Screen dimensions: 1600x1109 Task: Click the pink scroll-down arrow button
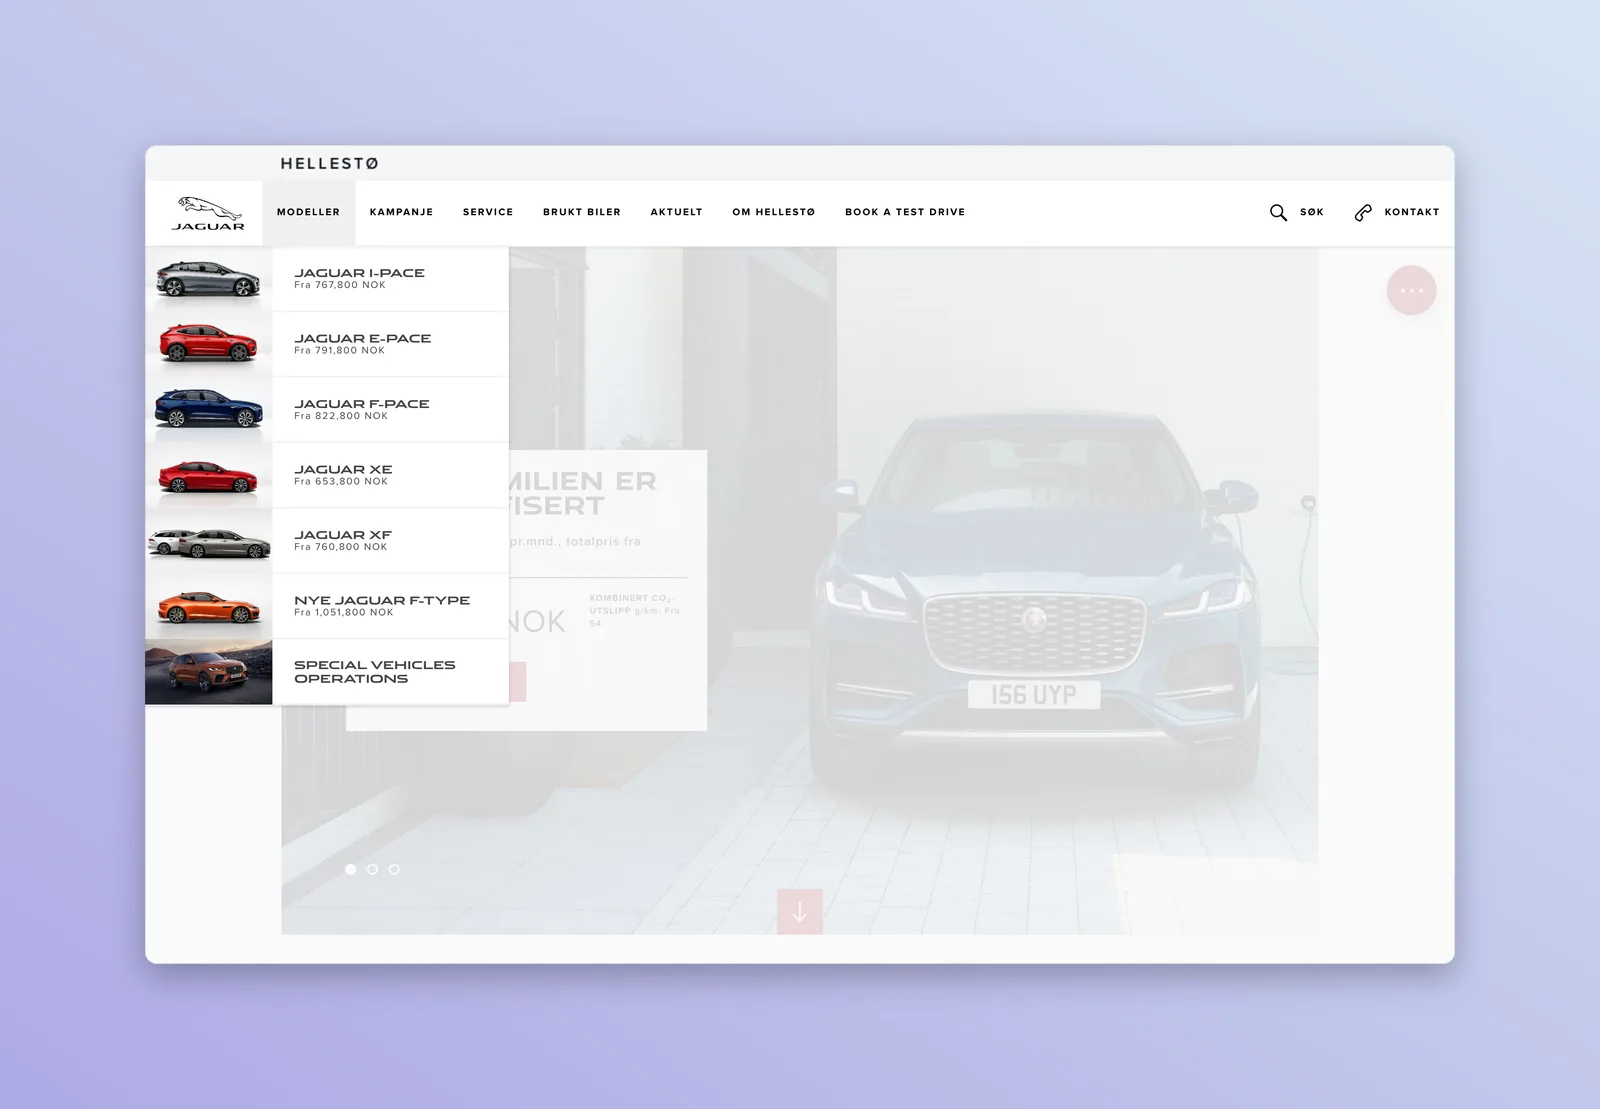(800, 912)
